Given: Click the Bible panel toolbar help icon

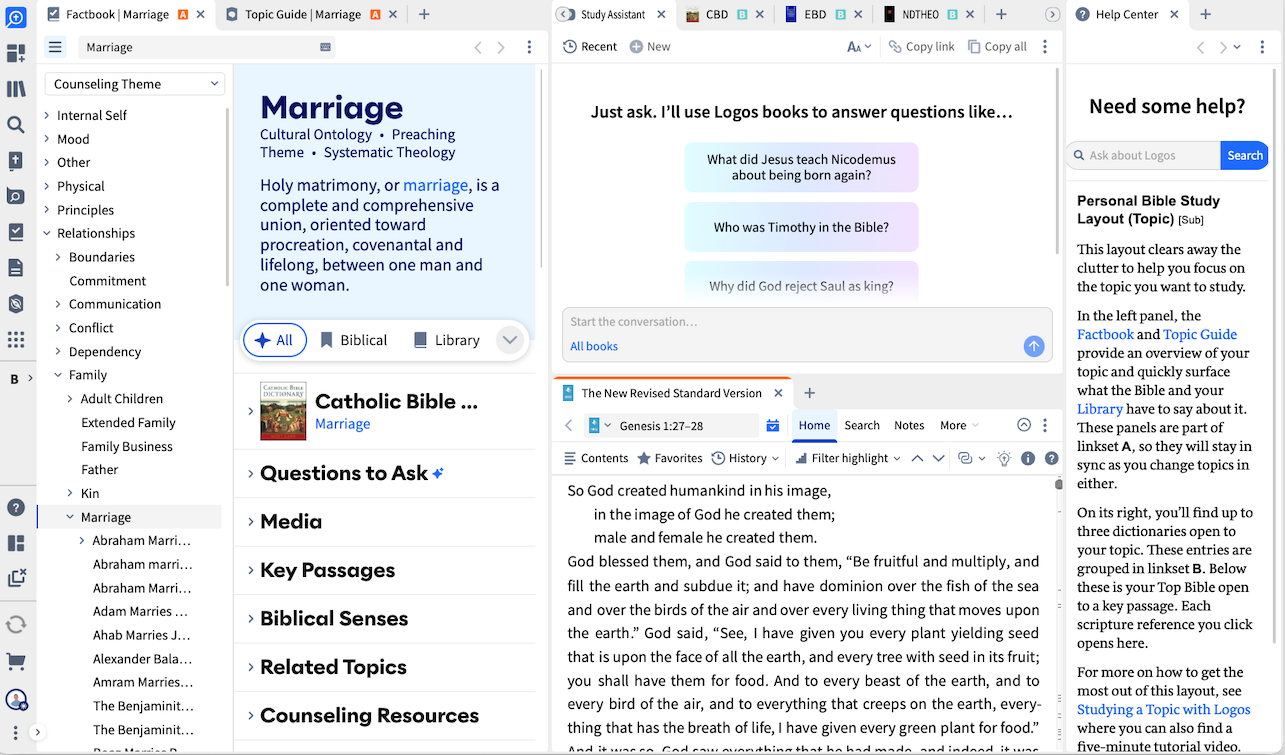Looking at the screenshot, I should click(x=1052, y=458).
